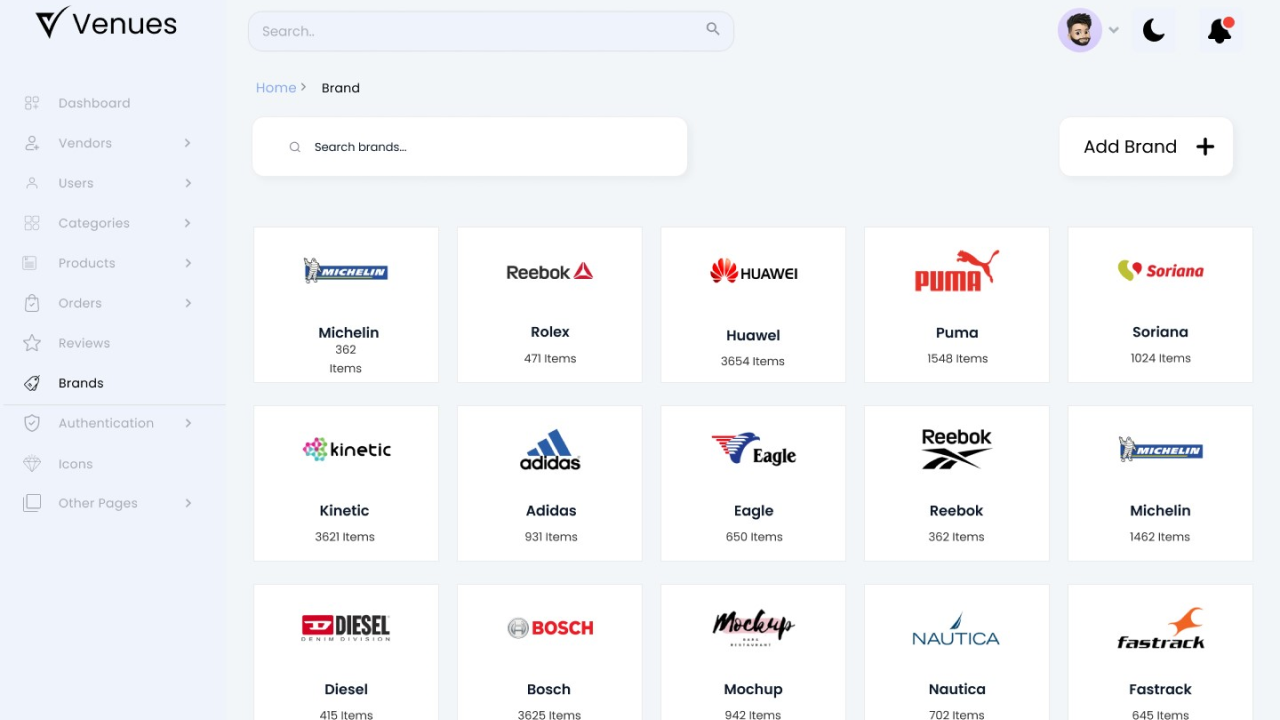
Task: Open the Bosch logo
Action: tap(550, 628)
